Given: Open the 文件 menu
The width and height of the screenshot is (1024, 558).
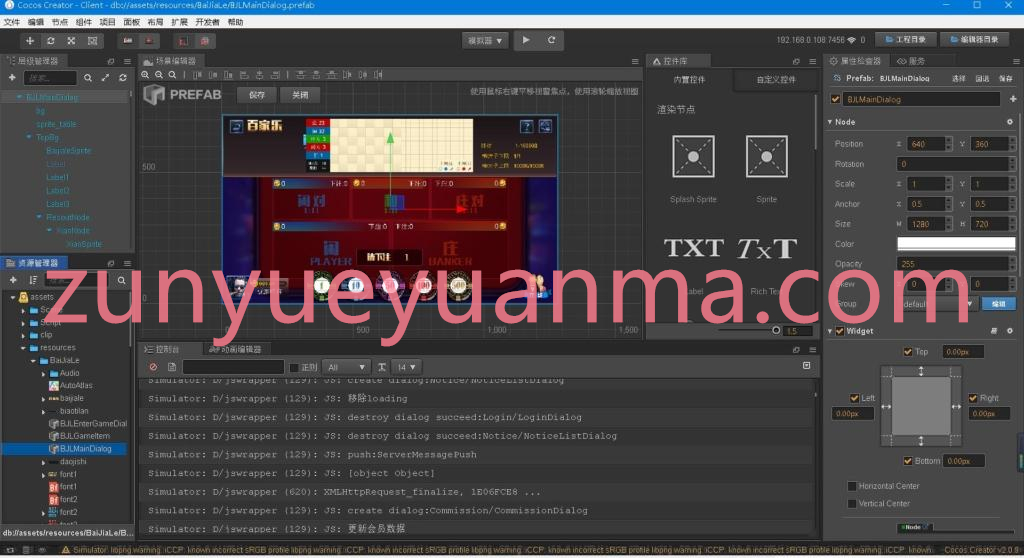Looking at the screenshot, I should 12,22.
